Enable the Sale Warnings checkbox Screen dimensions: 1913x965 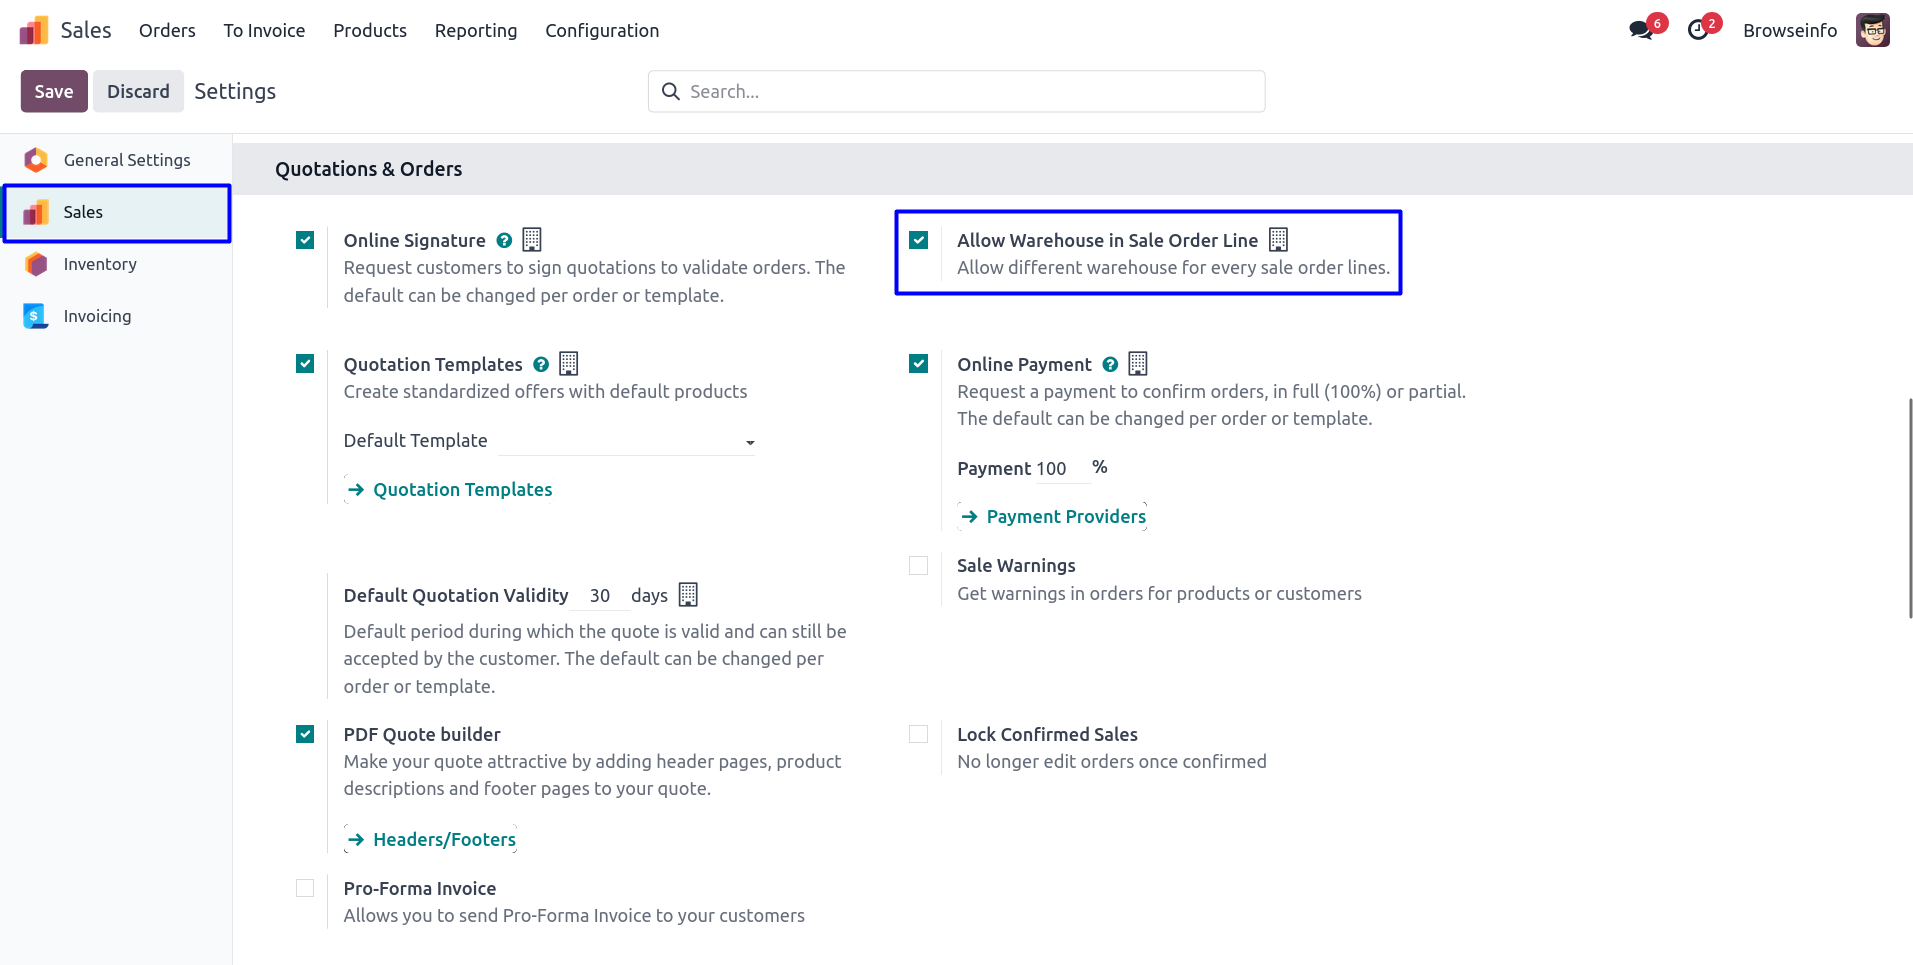918,566
